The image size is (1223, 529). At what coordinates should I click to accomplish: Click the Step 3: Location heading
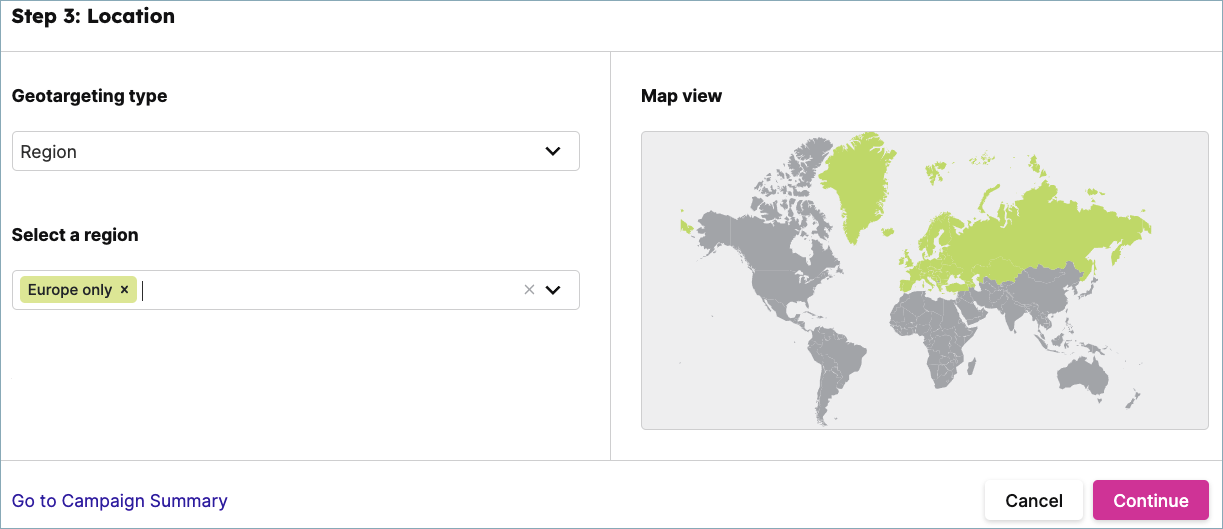[93, 17]
